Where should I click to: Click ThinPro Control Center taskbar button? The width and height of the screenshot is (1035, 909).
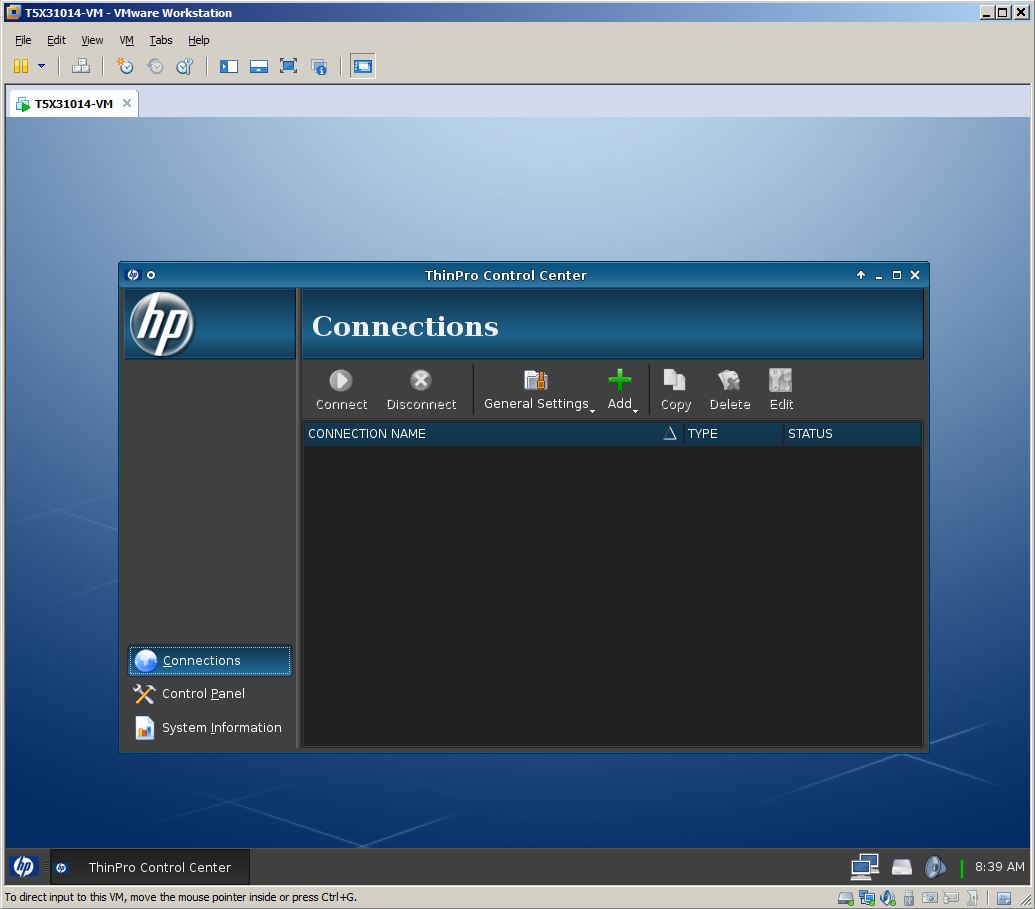[x=150, y=867]
